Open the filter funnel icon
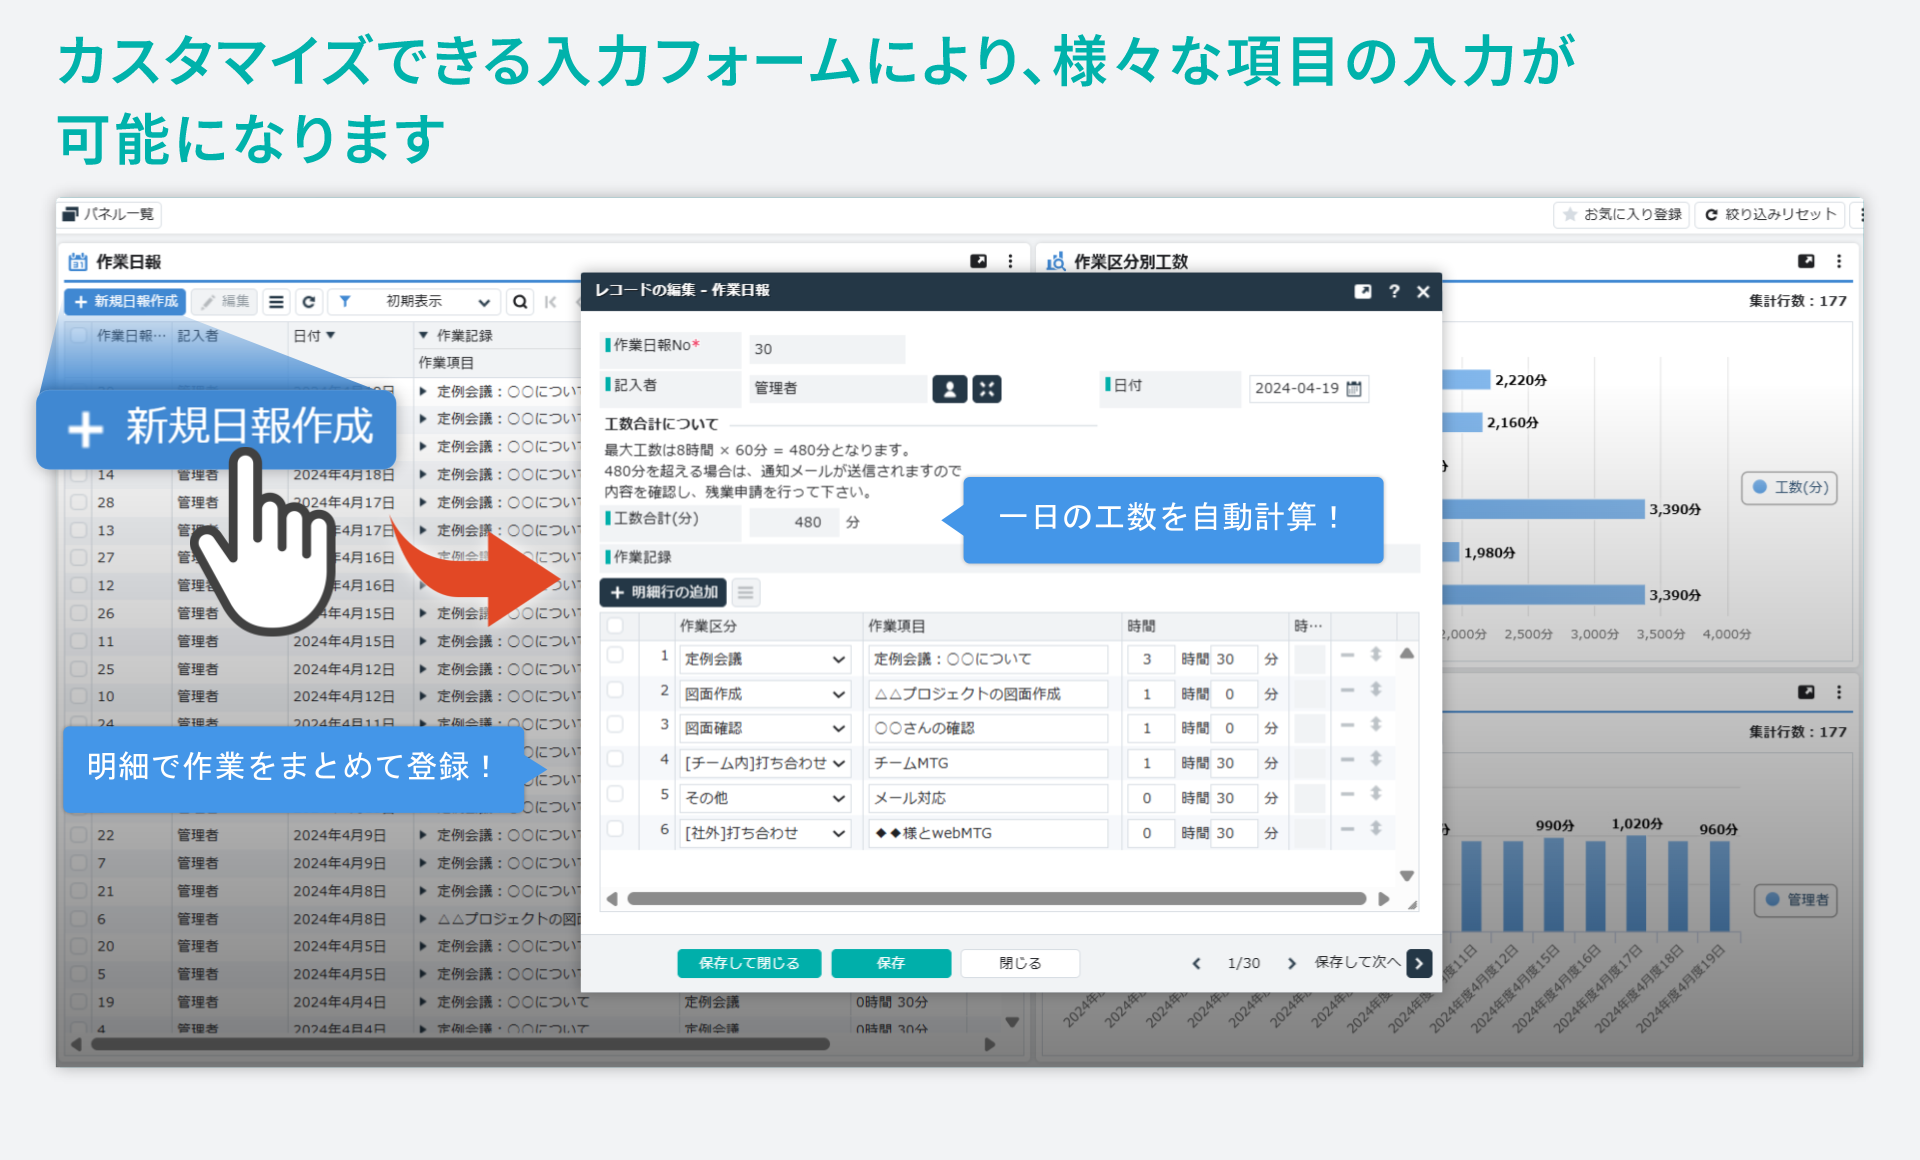The height and width of the screenshot is (1160, 1920). 345,301
